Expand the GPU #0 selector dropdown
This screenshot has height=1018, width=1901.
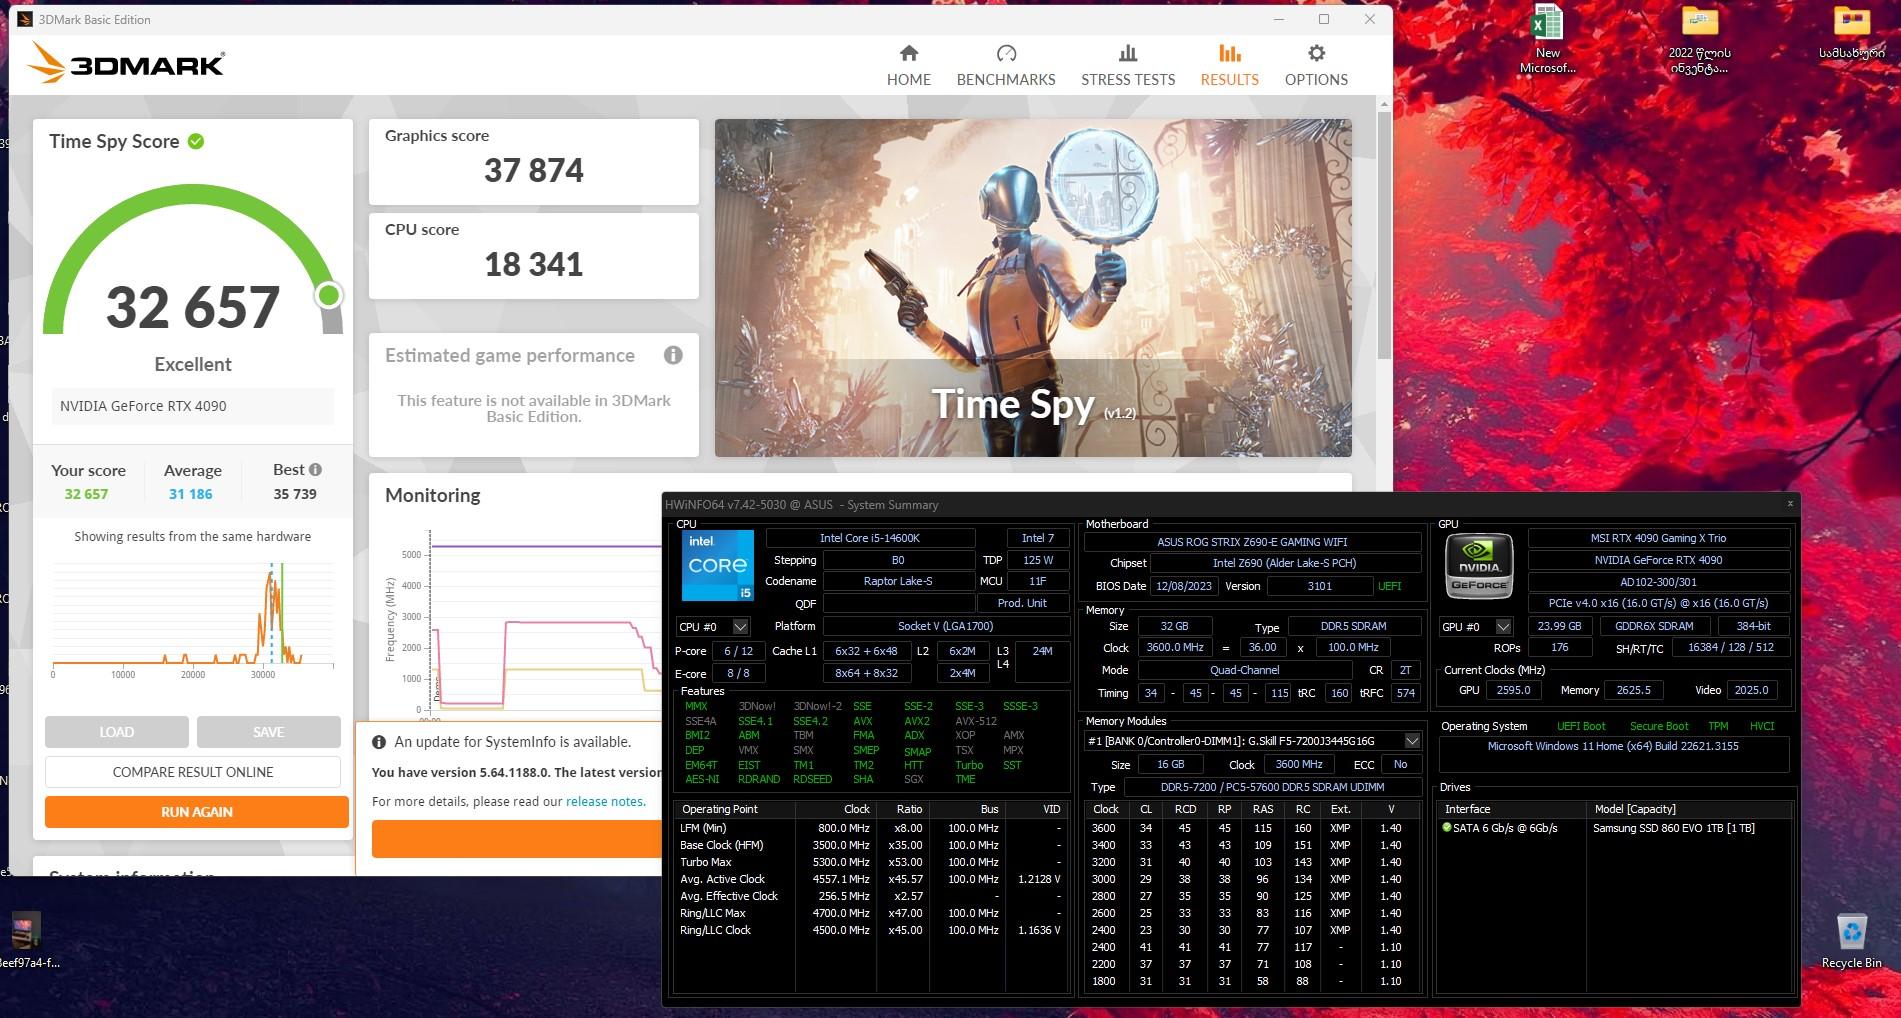1502,627
